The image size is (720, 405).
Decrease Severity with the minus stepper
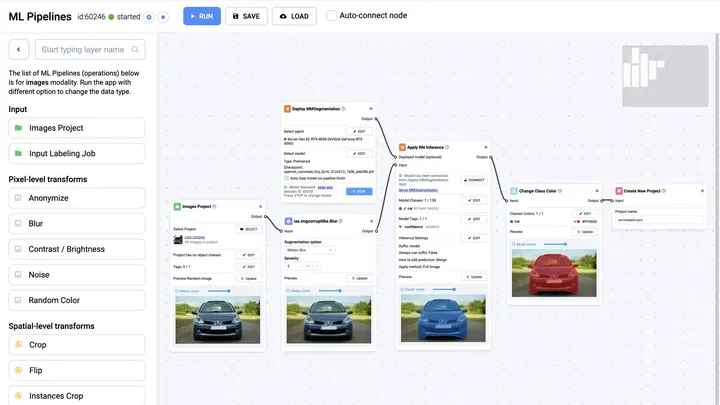(308, 266)
